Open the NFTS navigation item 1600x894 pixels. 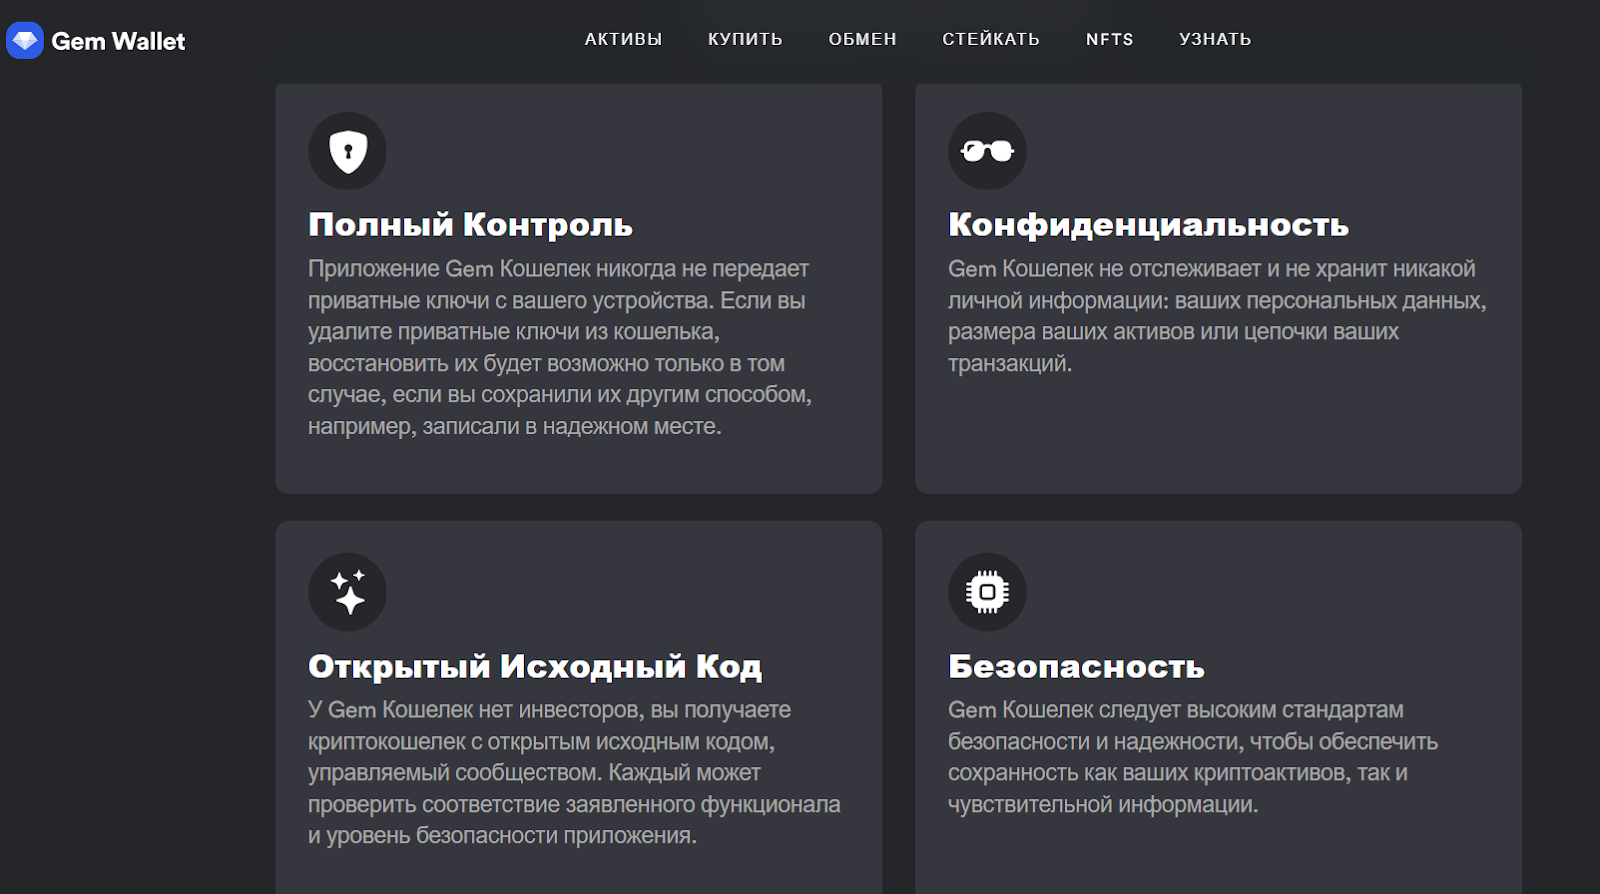(1110, 39)
